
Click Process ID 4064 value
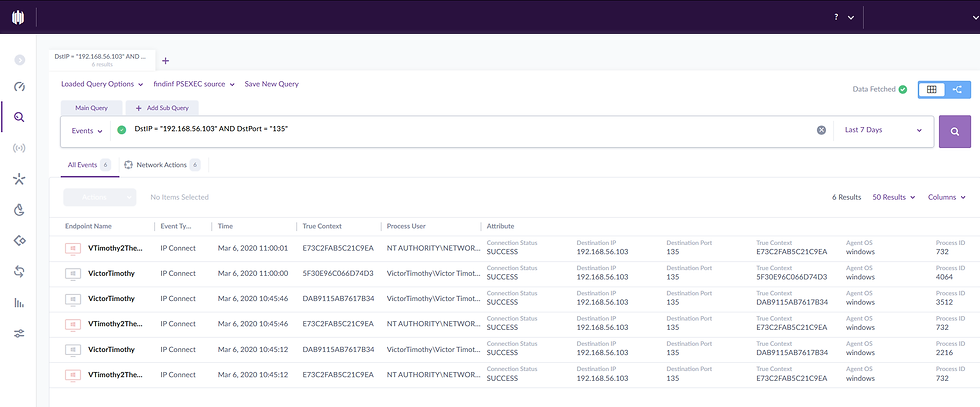943,277
